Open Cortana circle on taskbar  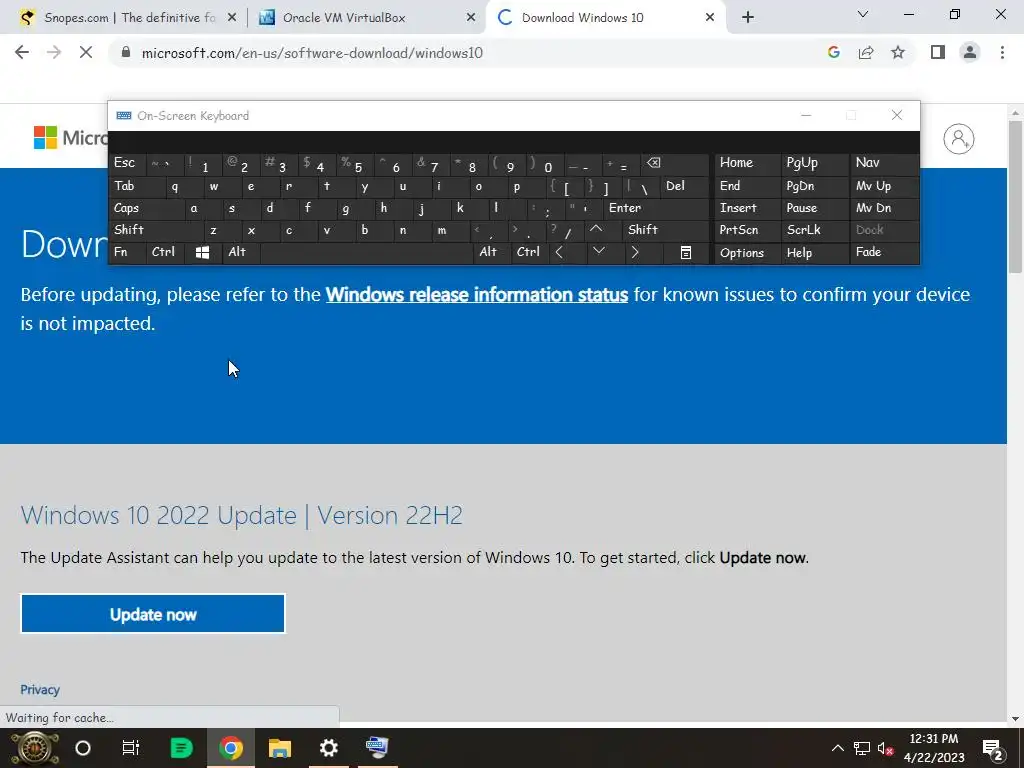pos(83,748)
